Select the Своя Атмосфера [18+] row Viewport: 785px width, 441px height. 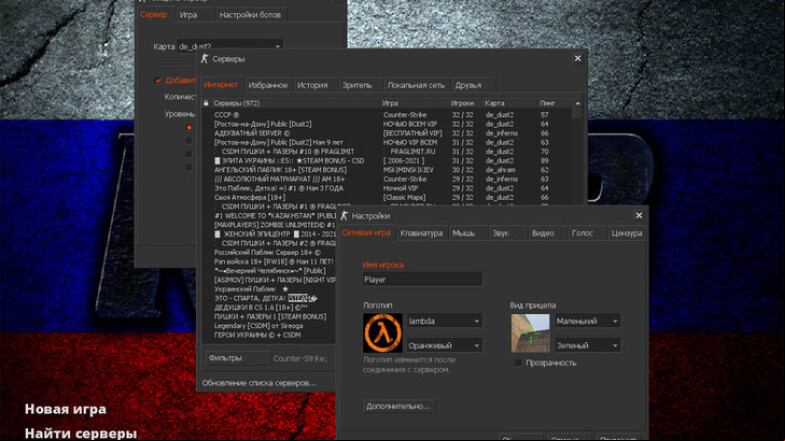pyautogui.click(x=386, y=197)
